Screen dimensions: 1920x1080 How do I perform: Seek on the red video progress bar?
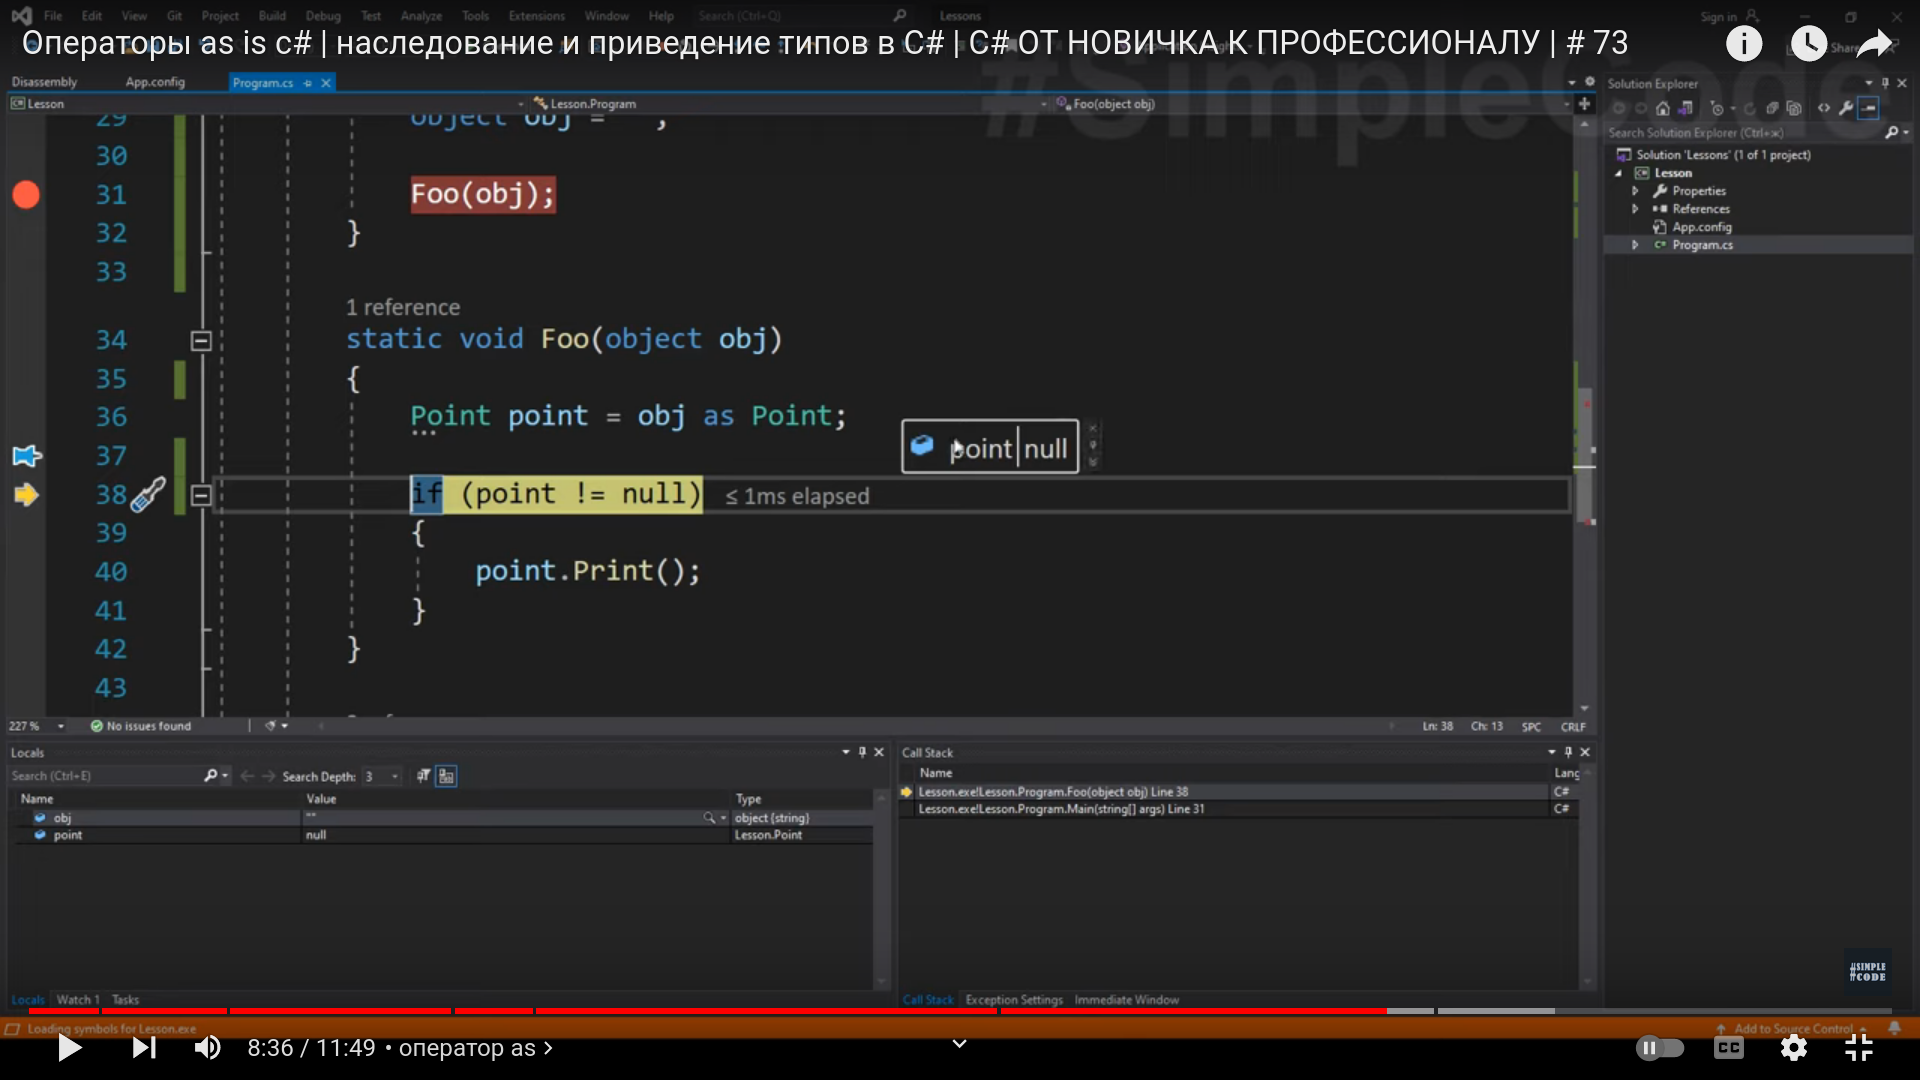point(700,1011)
